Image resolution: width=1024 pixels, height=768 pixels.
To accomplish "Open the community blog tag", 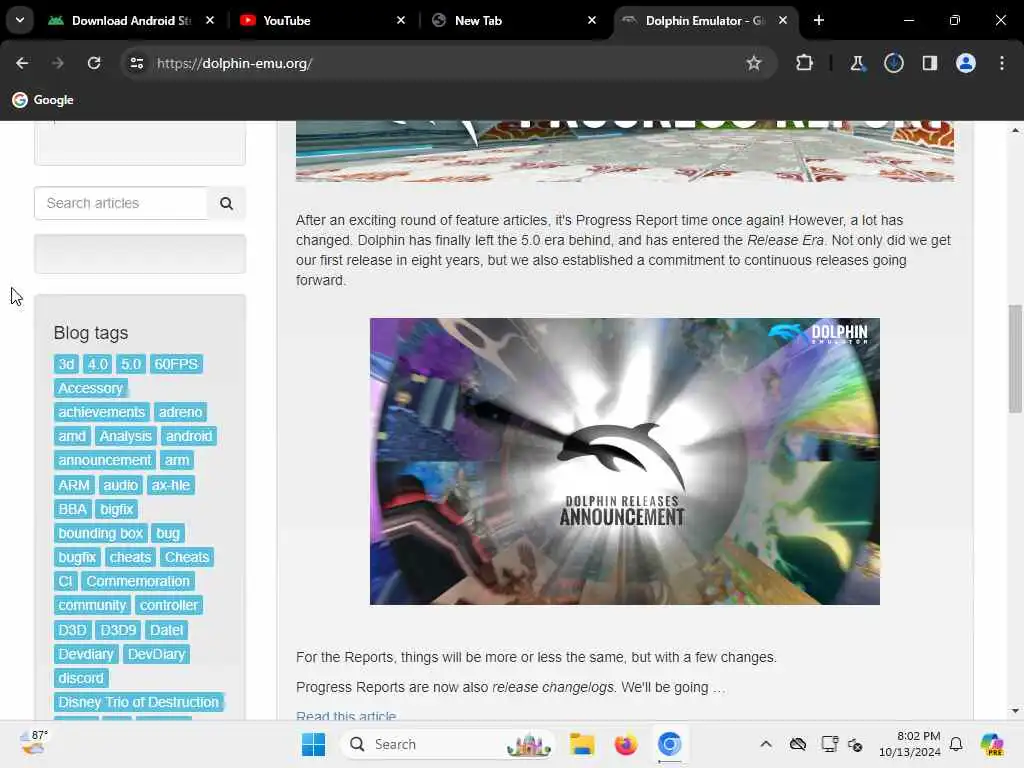I will tap(92, 605).
